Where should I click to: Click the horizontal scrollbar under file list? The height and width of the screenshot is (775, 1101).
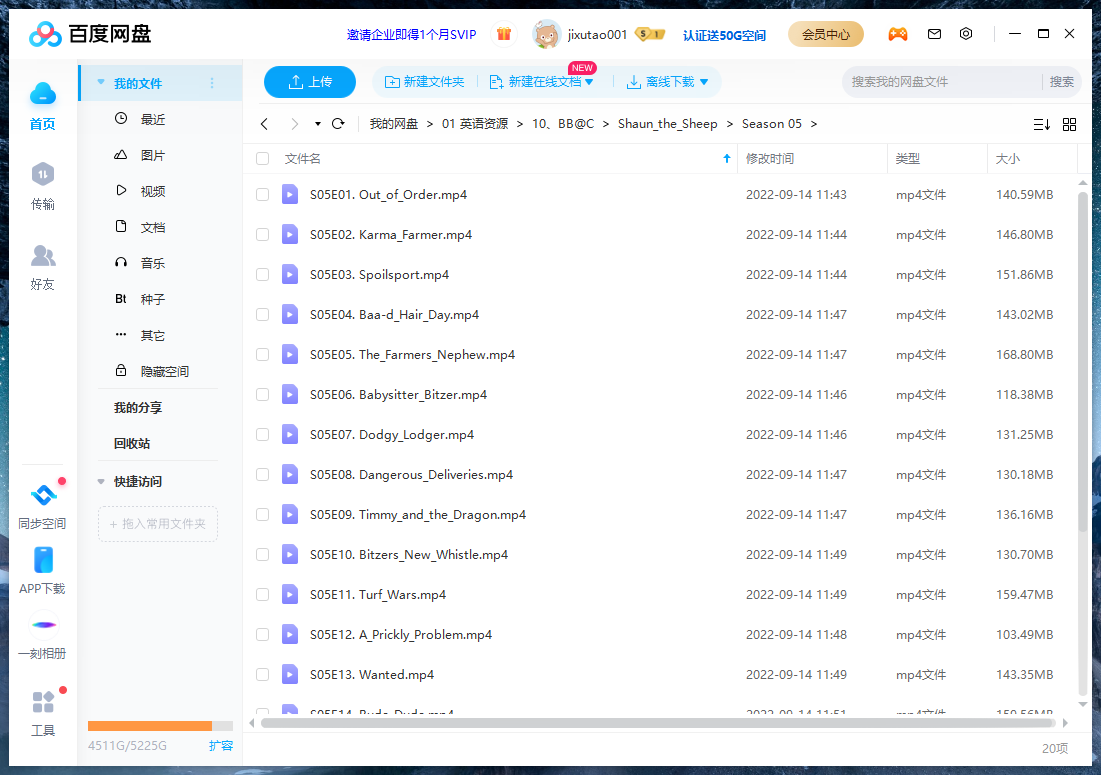point(658,722)
